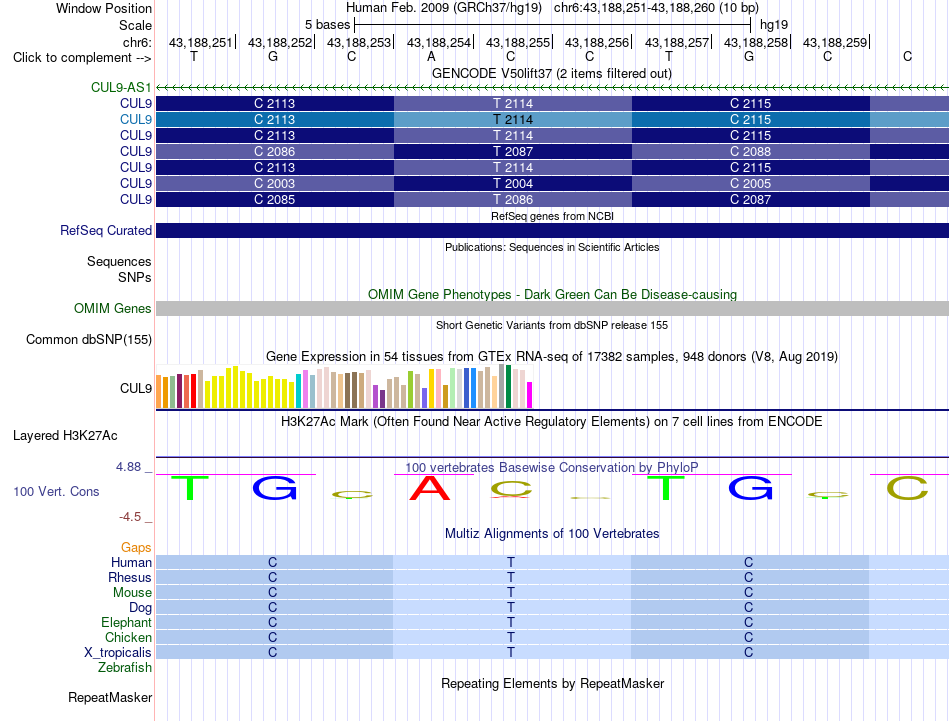Click 'Gene Expression in 54 tissues' GTEx title
Screen dimensions: 950x721
(551, 356)
